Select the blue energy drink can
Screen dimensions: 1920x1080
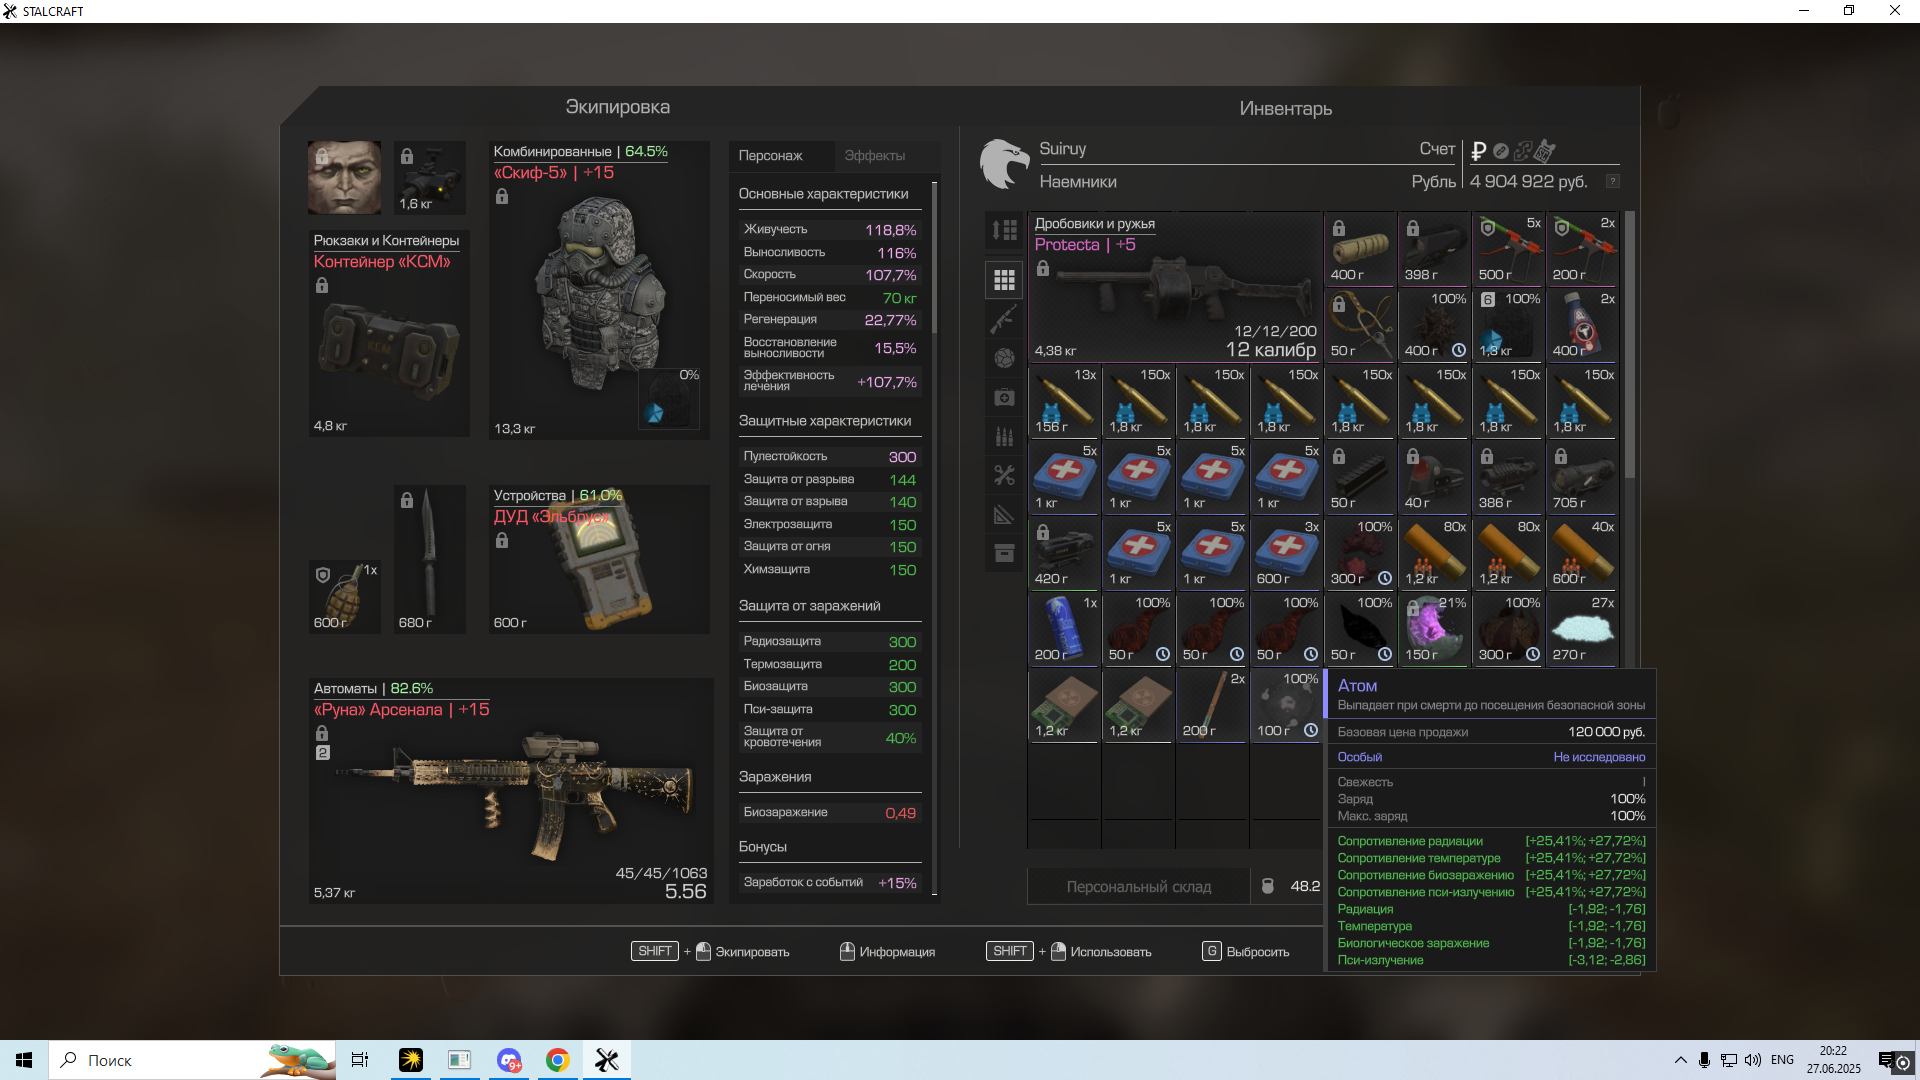(1064, 629)
